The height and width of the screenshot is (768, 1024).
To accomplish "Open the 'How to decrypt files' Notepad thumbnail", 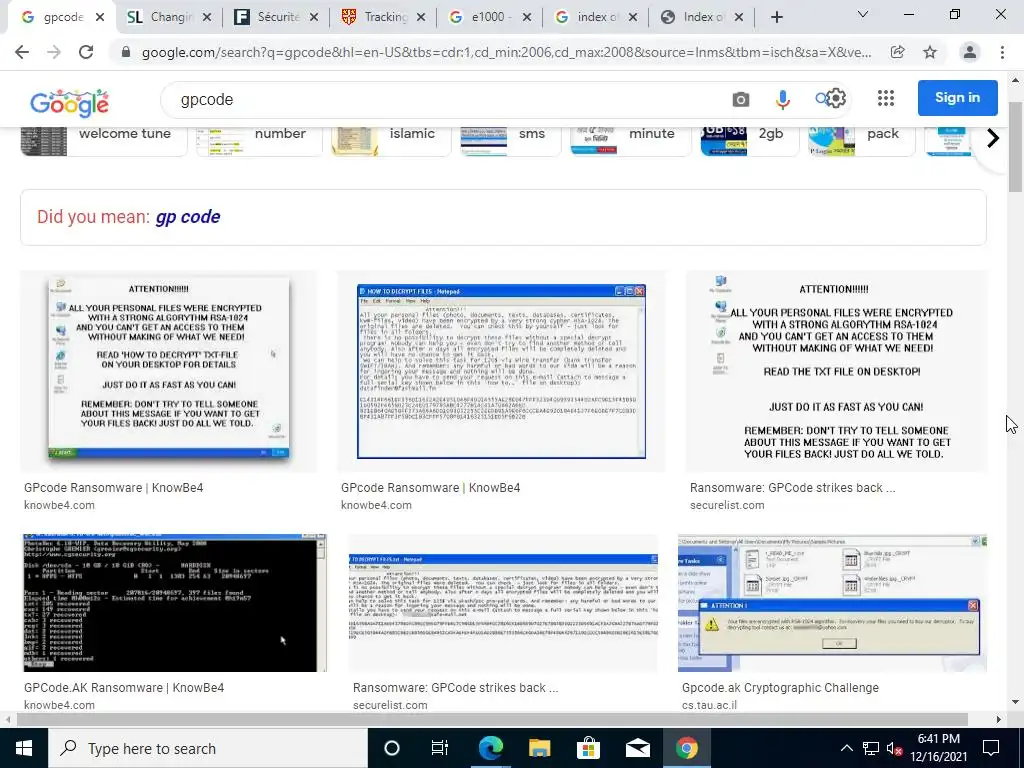I will coord(501,370).
